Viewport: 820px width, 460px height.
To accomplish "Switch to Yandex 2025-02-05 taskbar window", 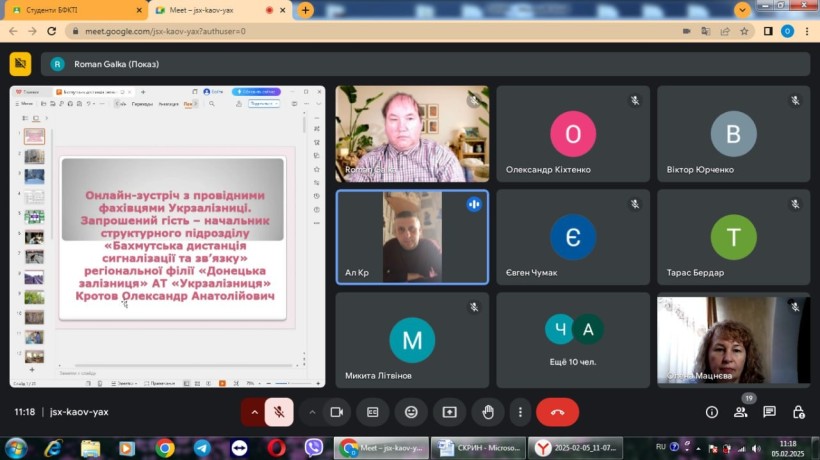I will click(576, 448).
